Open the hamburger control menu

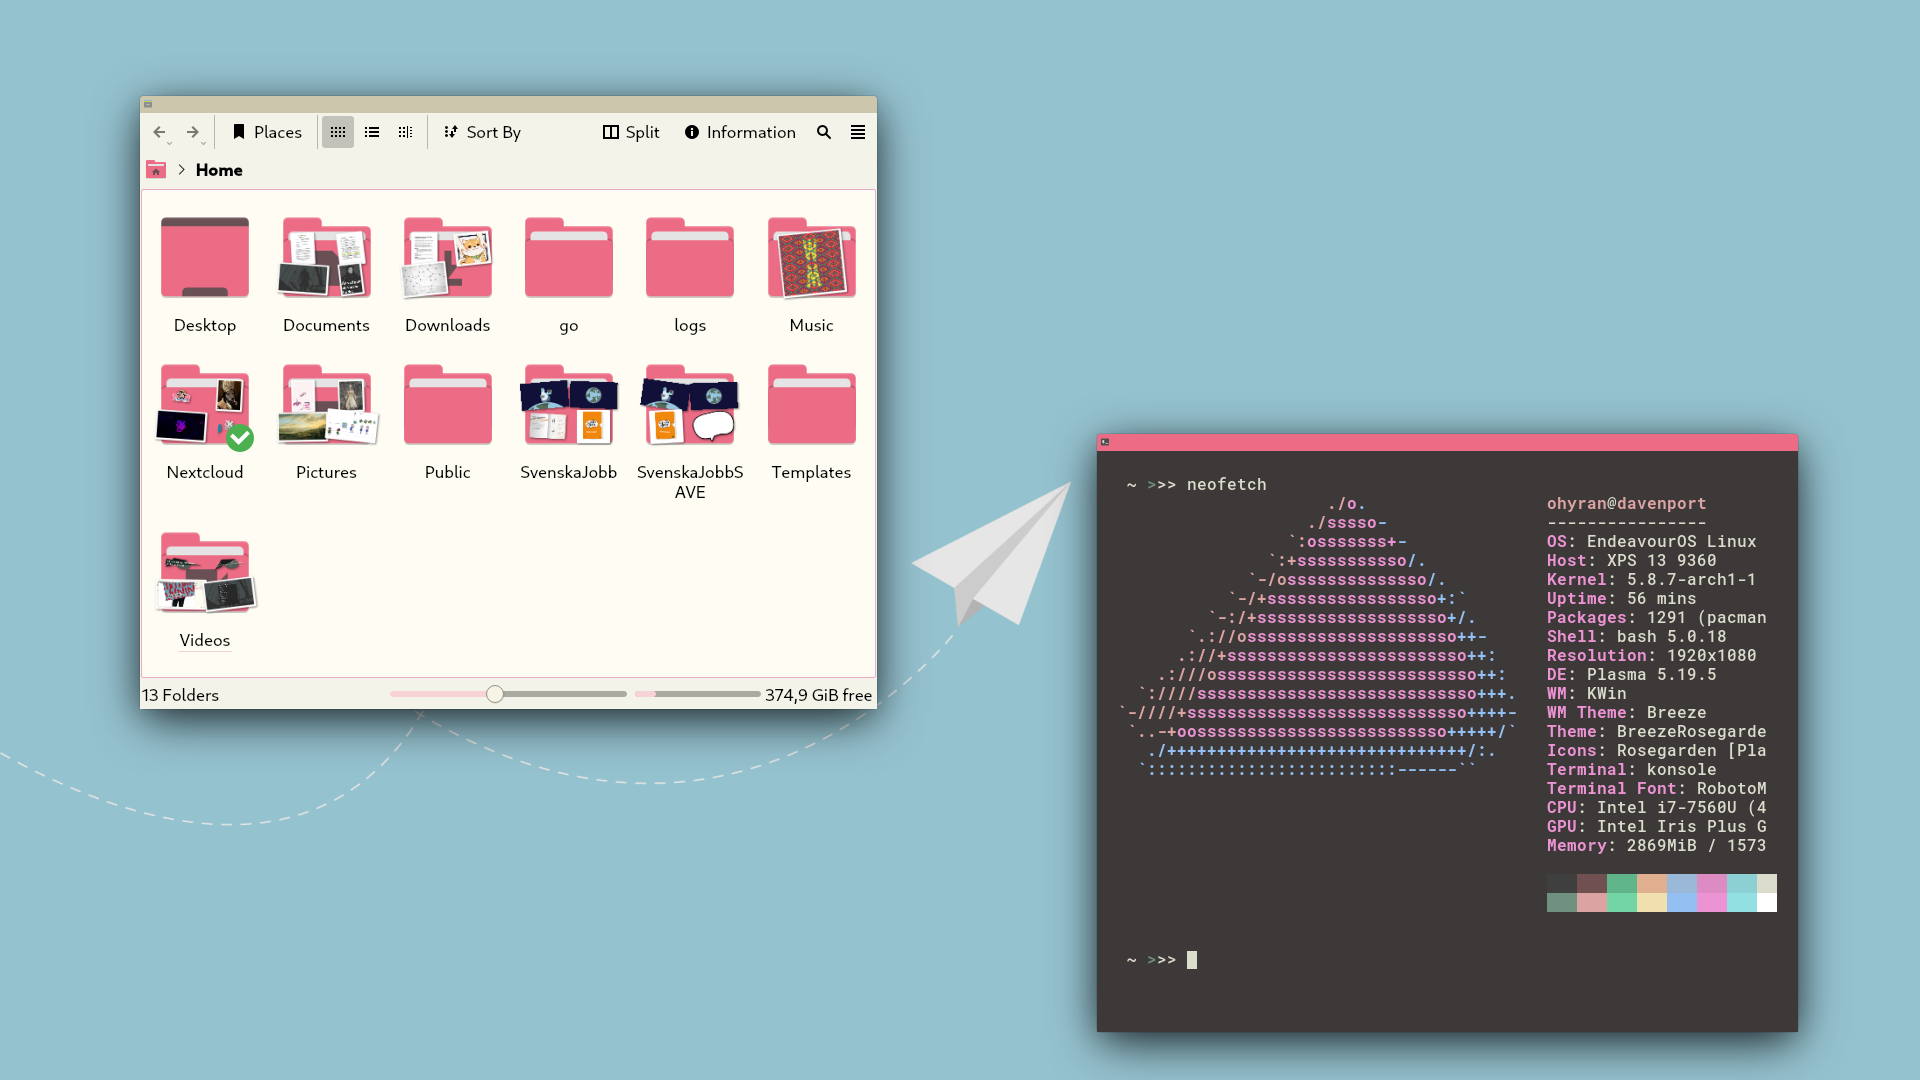pos(858,131)
